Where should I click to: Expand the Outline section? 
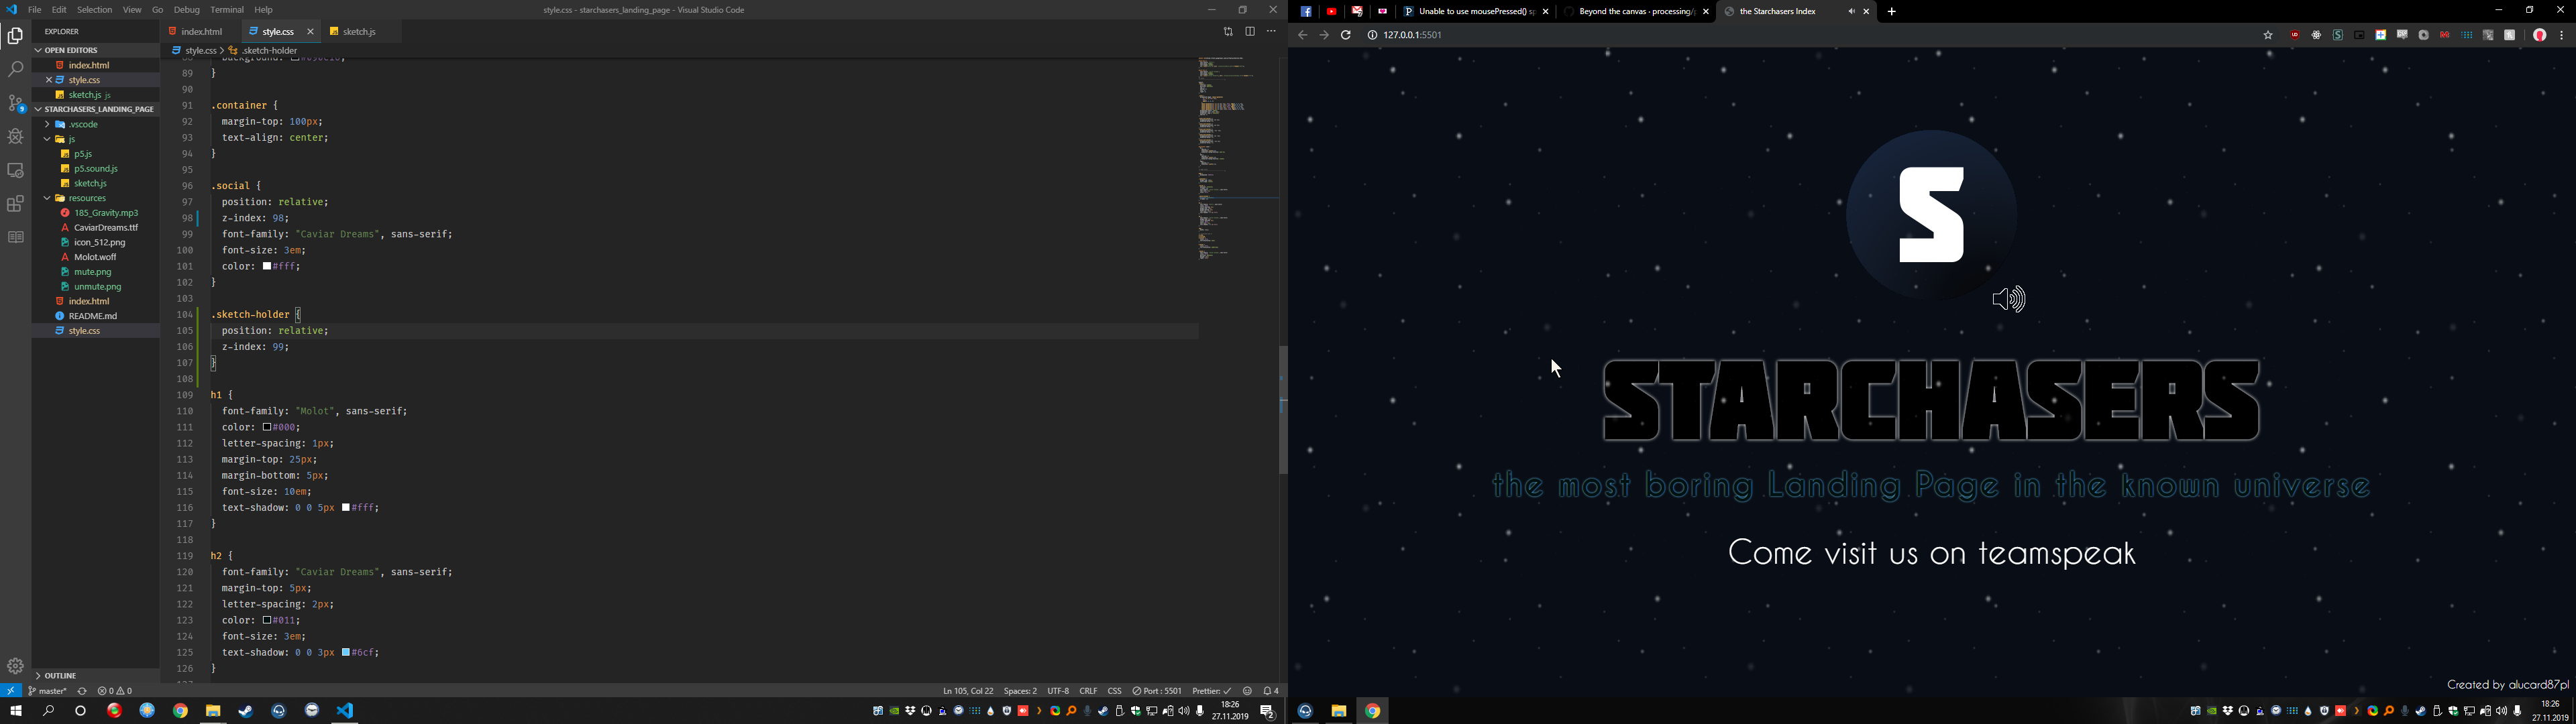[60, 676]
